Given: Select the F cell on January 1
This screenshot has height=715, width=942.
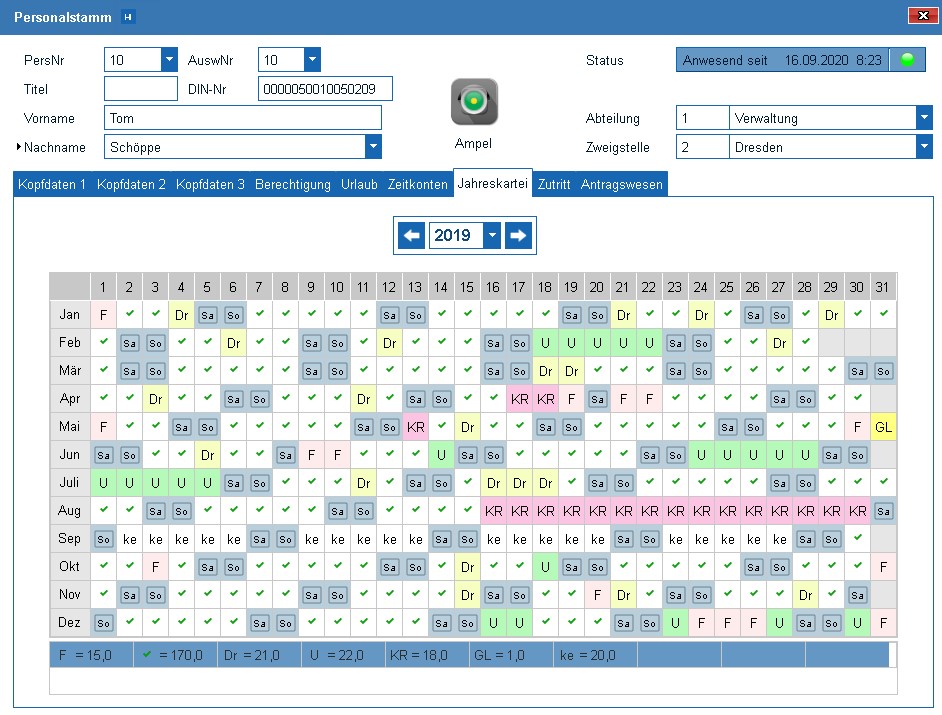Looking at the screenshot, I should click(x=103, y=315).
